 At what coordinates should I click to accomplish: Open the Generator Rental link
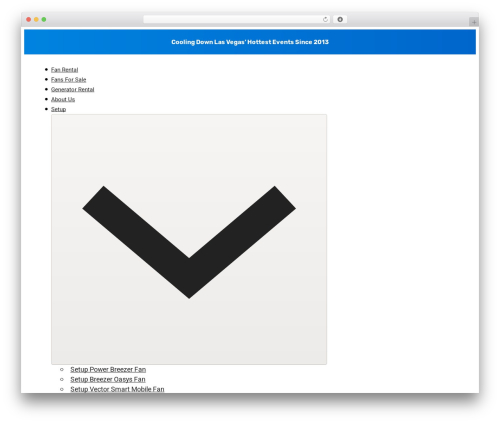point(72,90)
